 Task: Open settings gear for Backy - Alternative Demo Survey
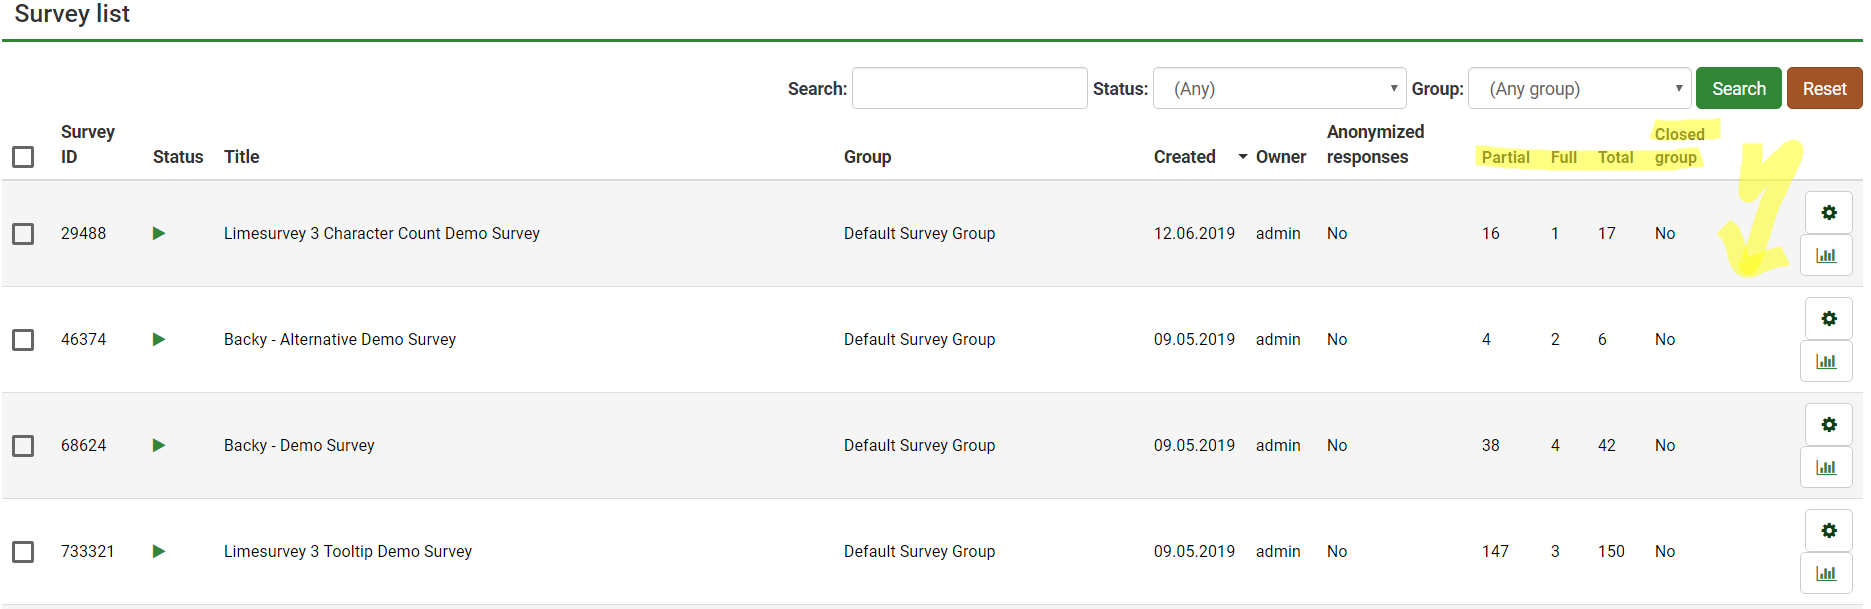(1827, 318)
